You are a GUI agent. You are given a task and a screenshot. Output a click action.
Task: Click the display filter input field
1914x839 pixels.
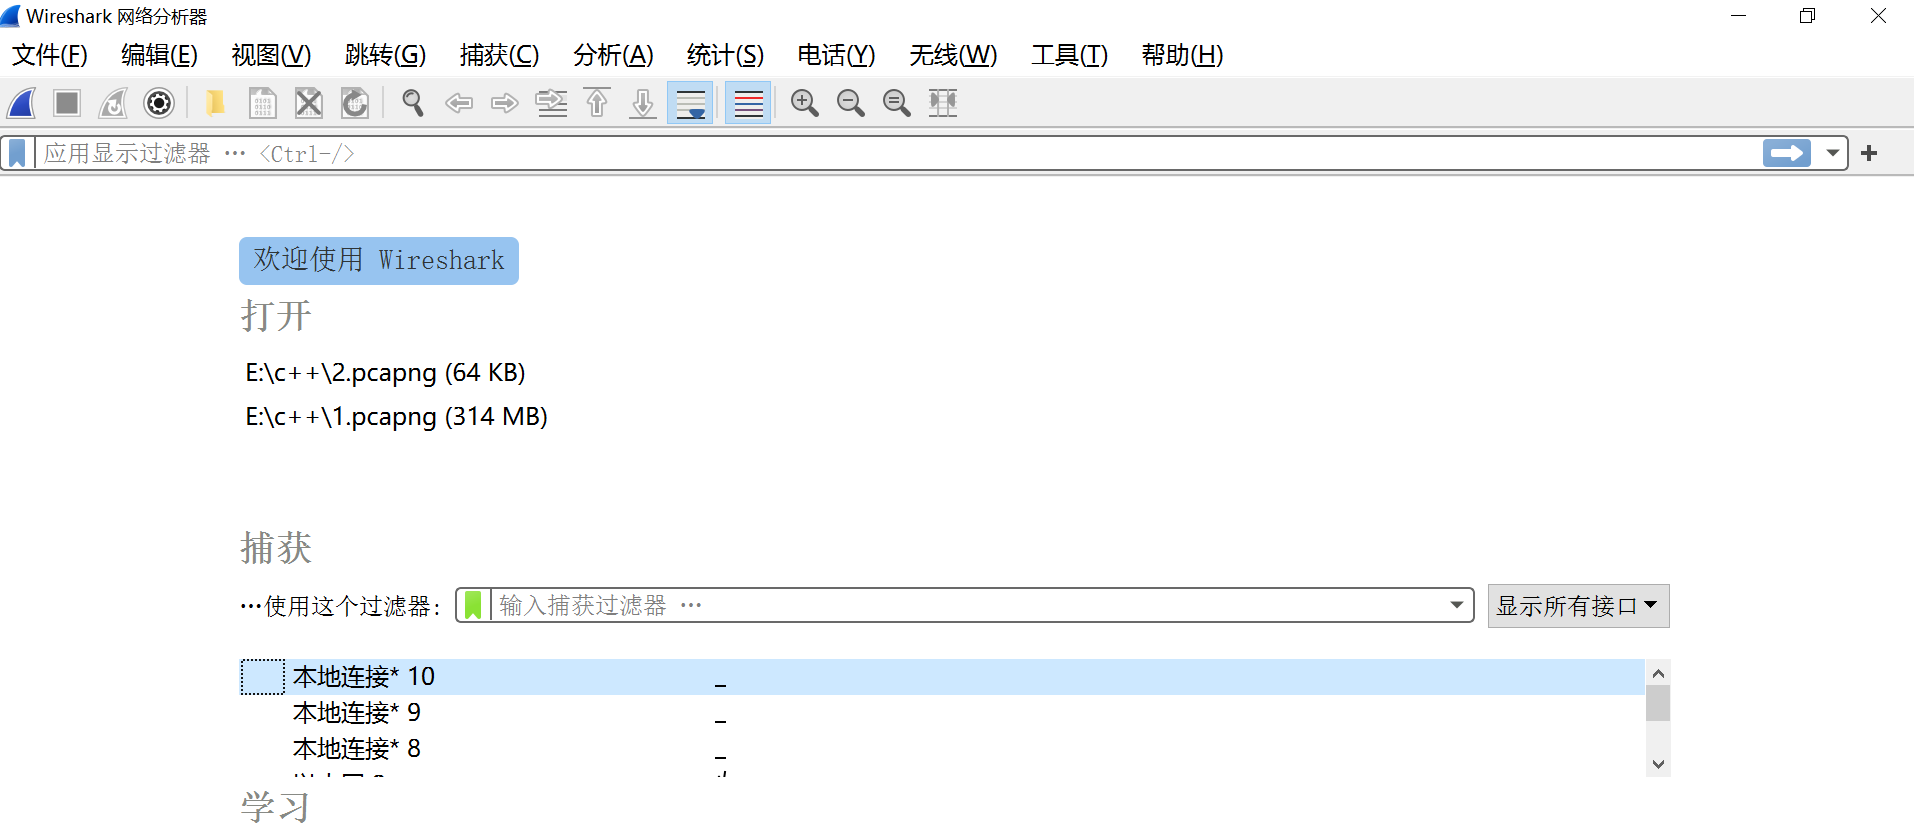[897, 154]
